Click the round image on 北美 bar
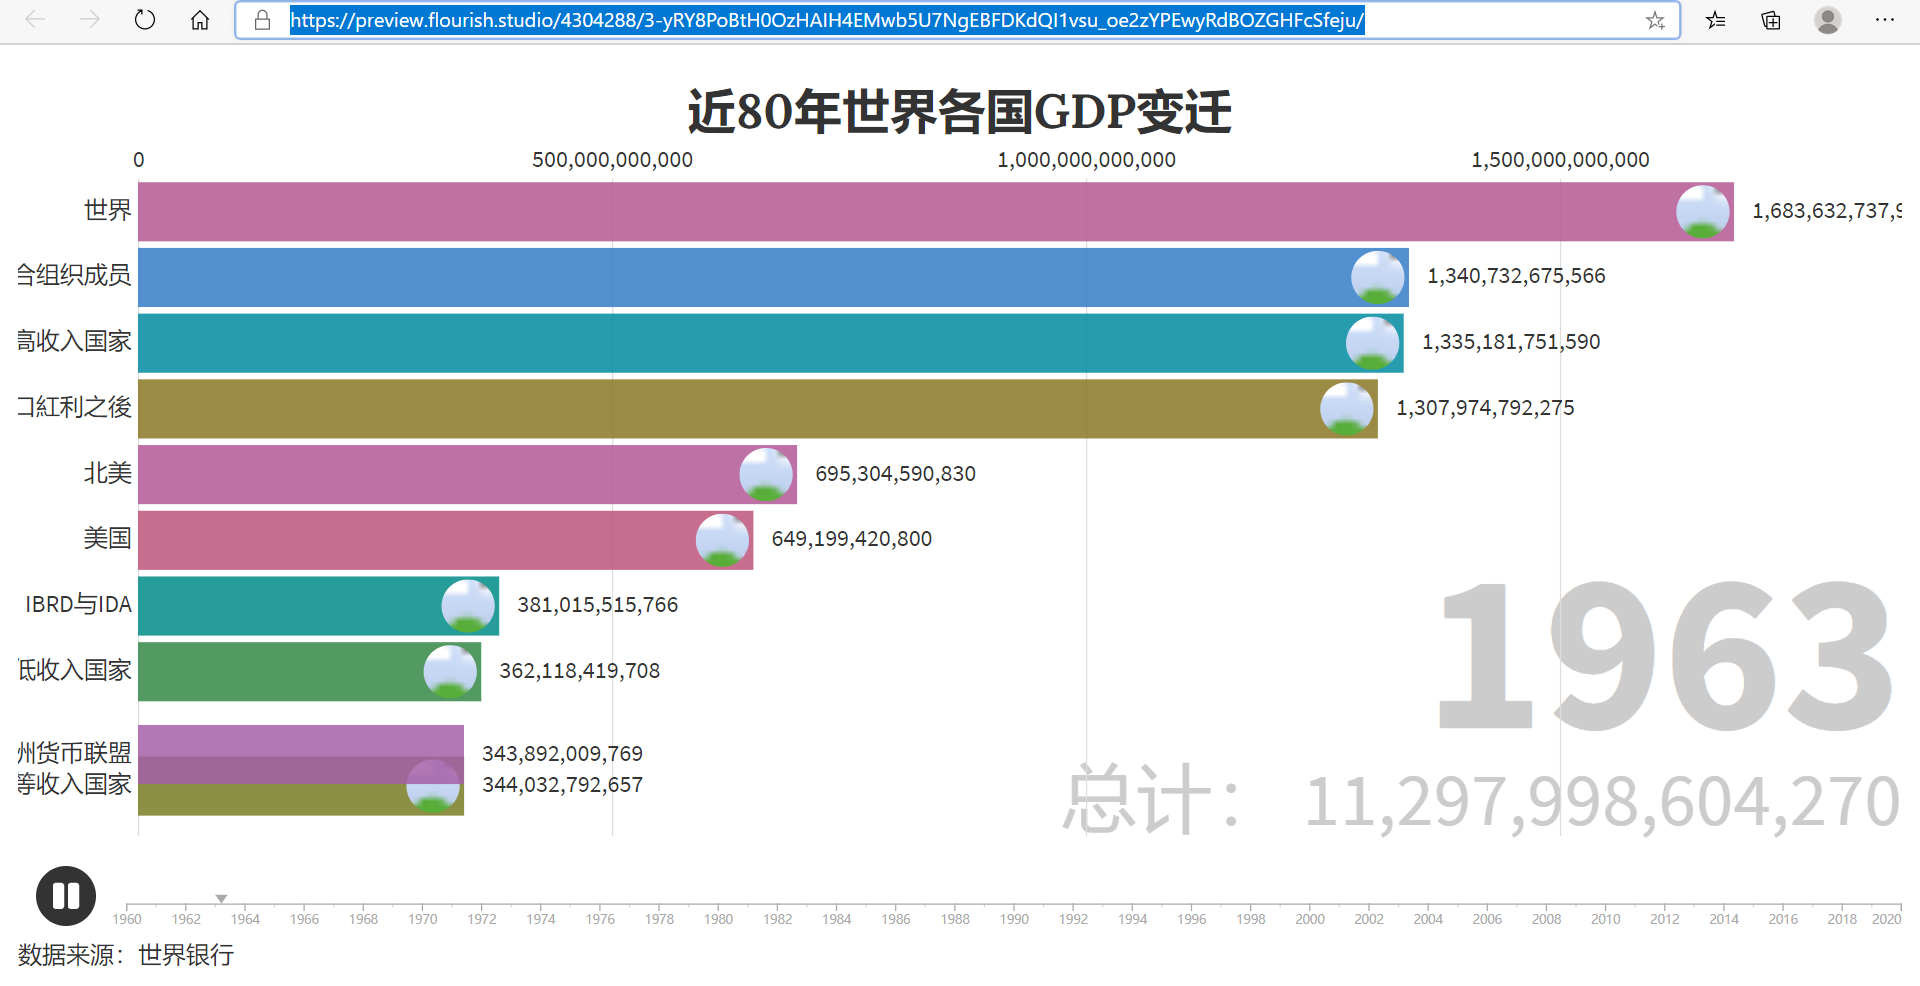 766,474
